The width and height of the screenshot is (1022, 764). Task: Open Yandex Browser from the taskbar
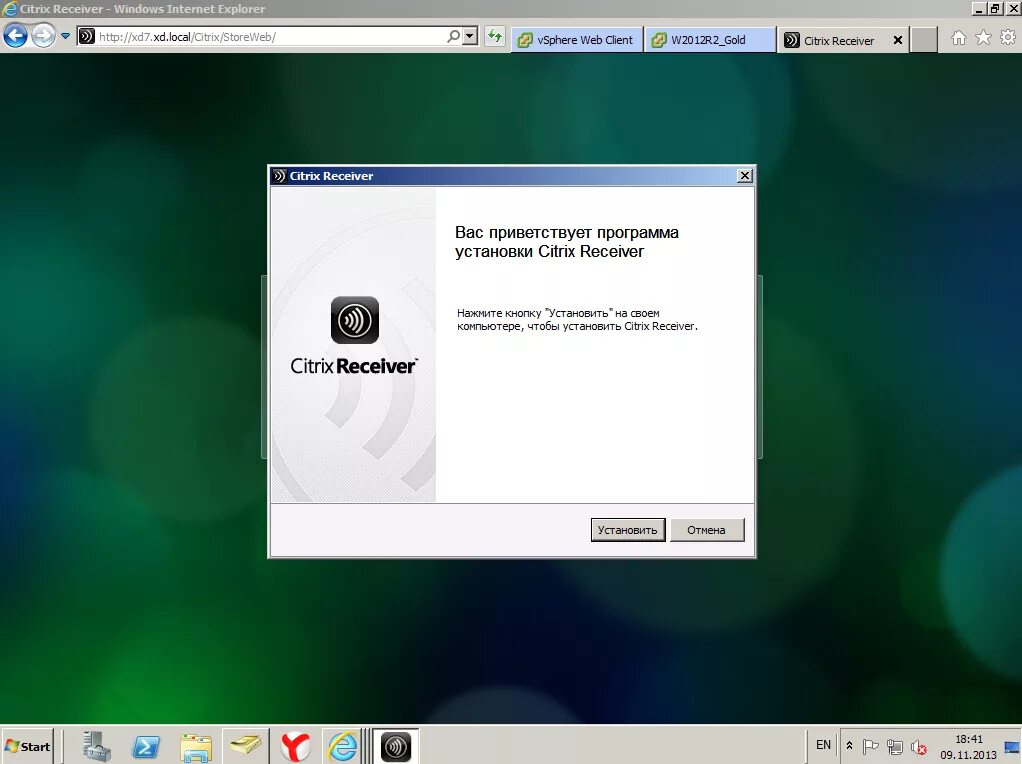295,745
